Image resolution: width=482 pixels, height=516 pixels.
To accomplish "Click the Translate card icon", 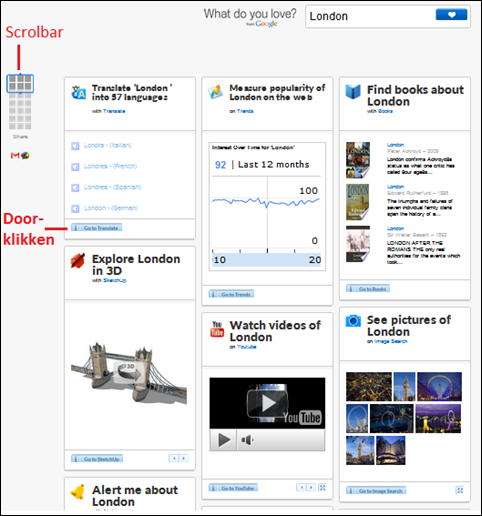I will tap(79, 92).
